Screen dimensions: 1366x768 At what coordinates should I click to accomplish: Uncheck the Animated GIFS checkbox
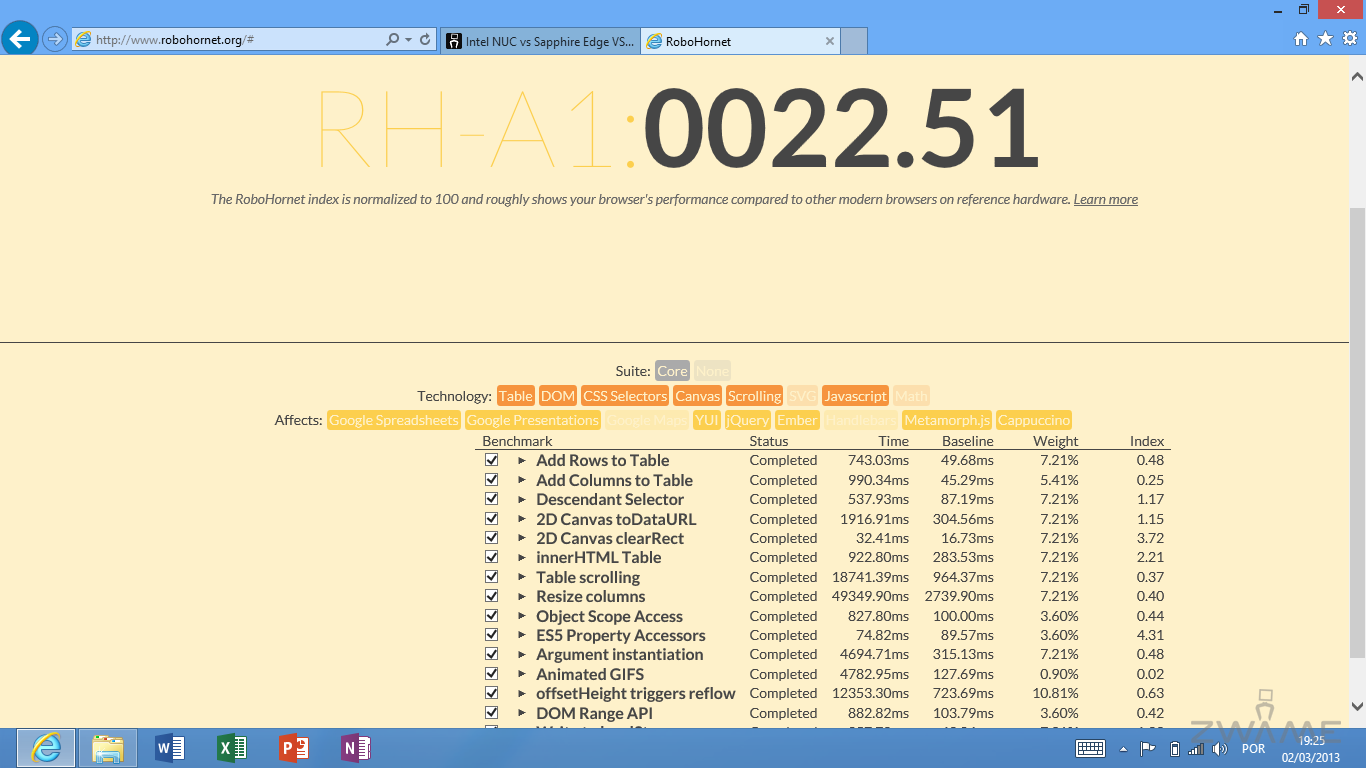(491, 674)
